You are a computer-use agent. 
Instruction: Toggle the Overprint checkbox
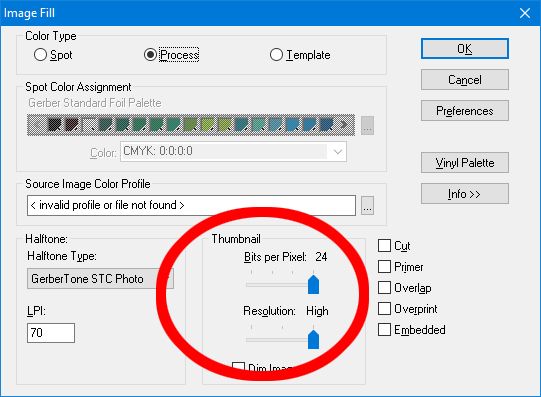coord(384,309)
